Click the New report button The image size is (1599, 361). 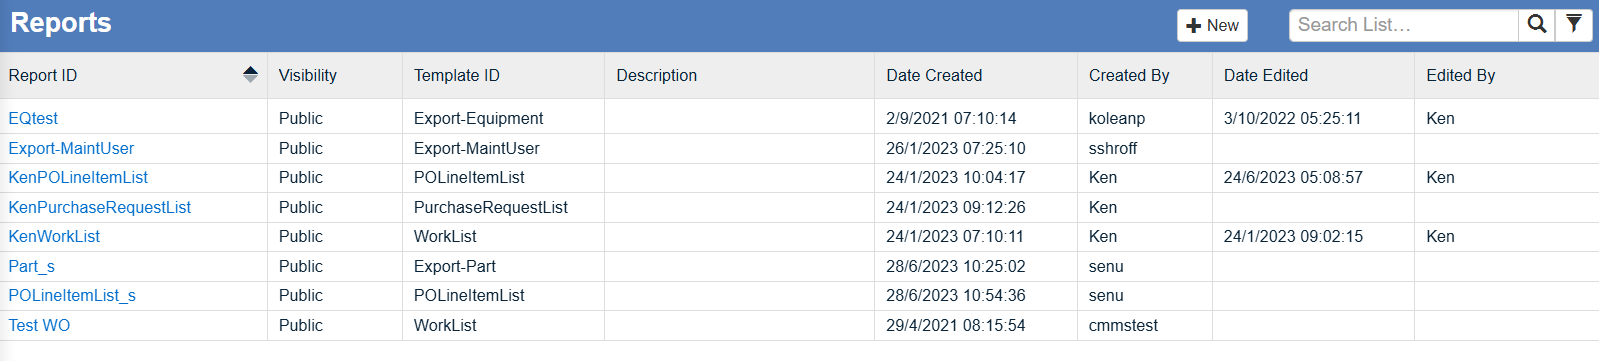(x=1212, y=25)
